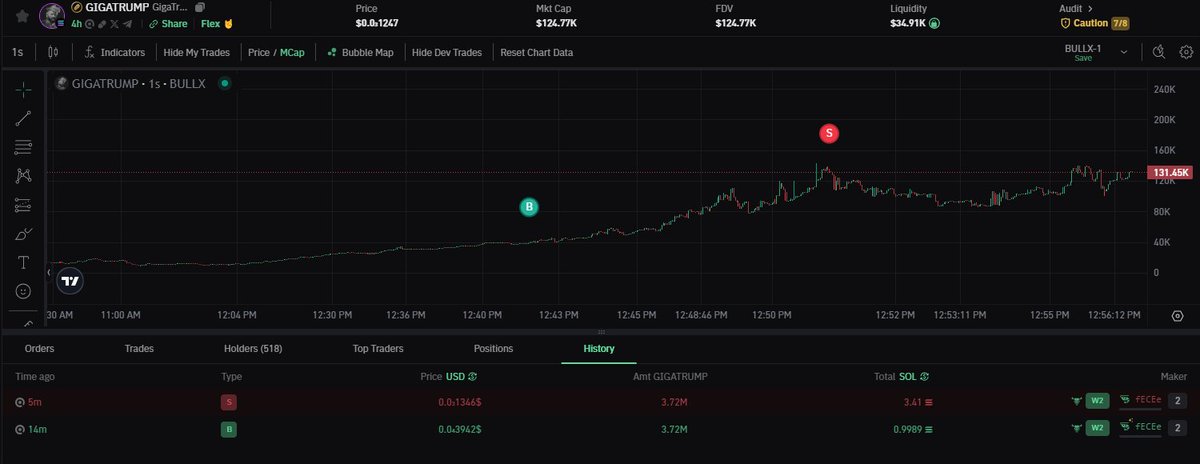Select the History tab
This screenshot has height=464, width=1200.
click(x=600, y=349)
